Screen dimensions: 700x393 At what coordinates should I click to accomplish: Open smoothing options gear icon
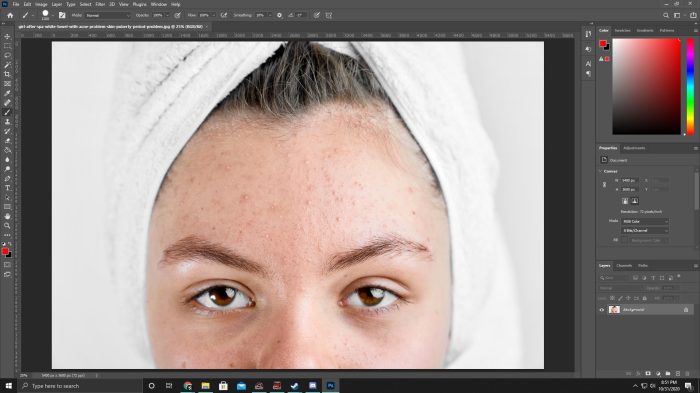tap(279, 15)
